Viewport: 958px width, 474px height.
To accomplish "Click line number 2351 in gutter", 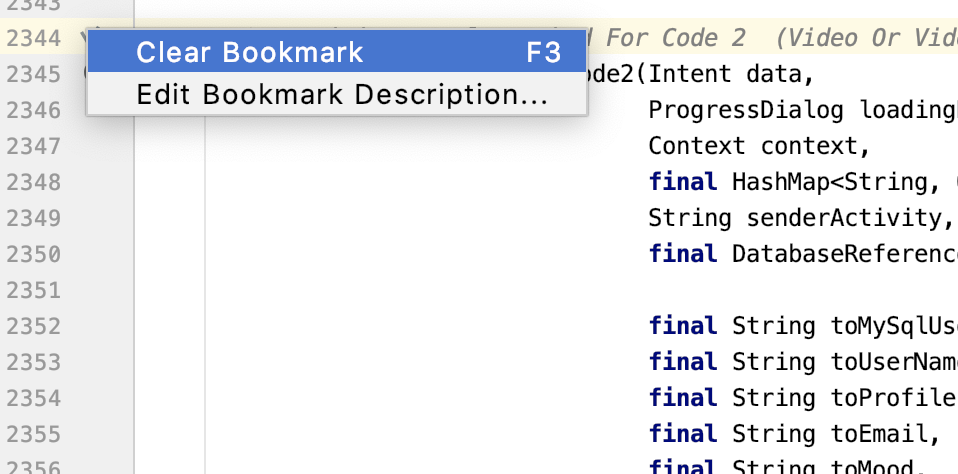I will [35, 290].
